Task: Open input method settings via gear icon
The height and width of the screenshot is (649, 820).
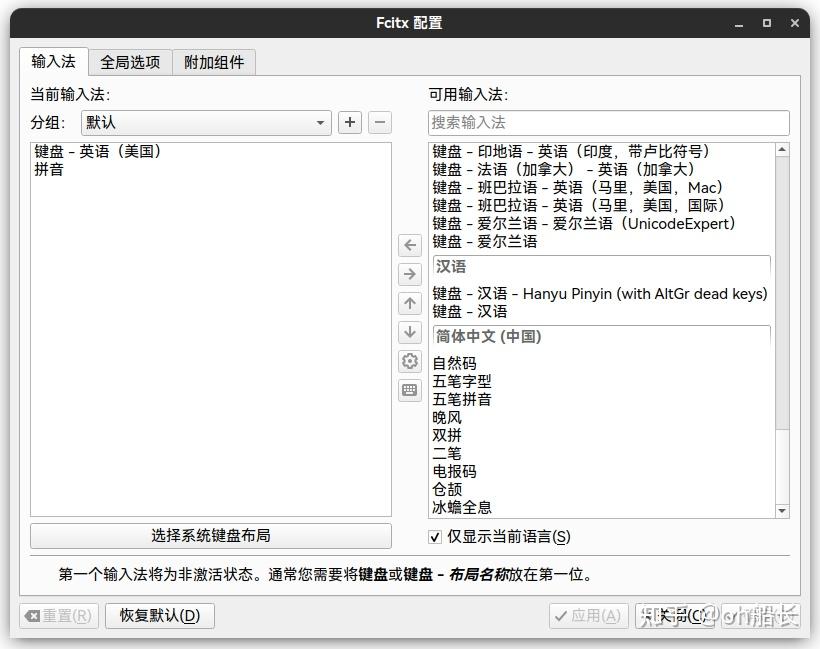Action: 409,361
